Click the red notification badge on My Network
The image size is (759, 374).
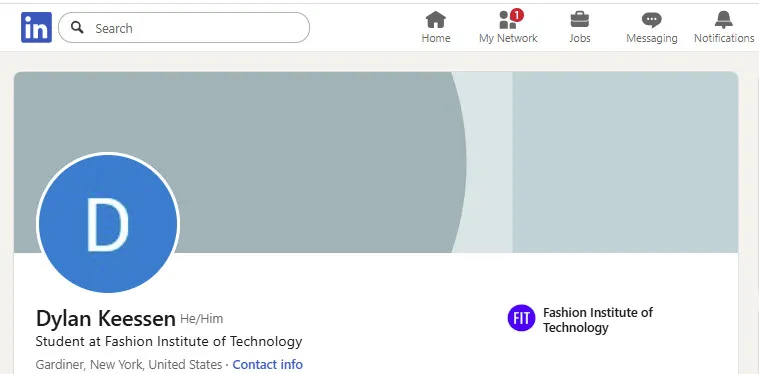click(x=517, y=15)
